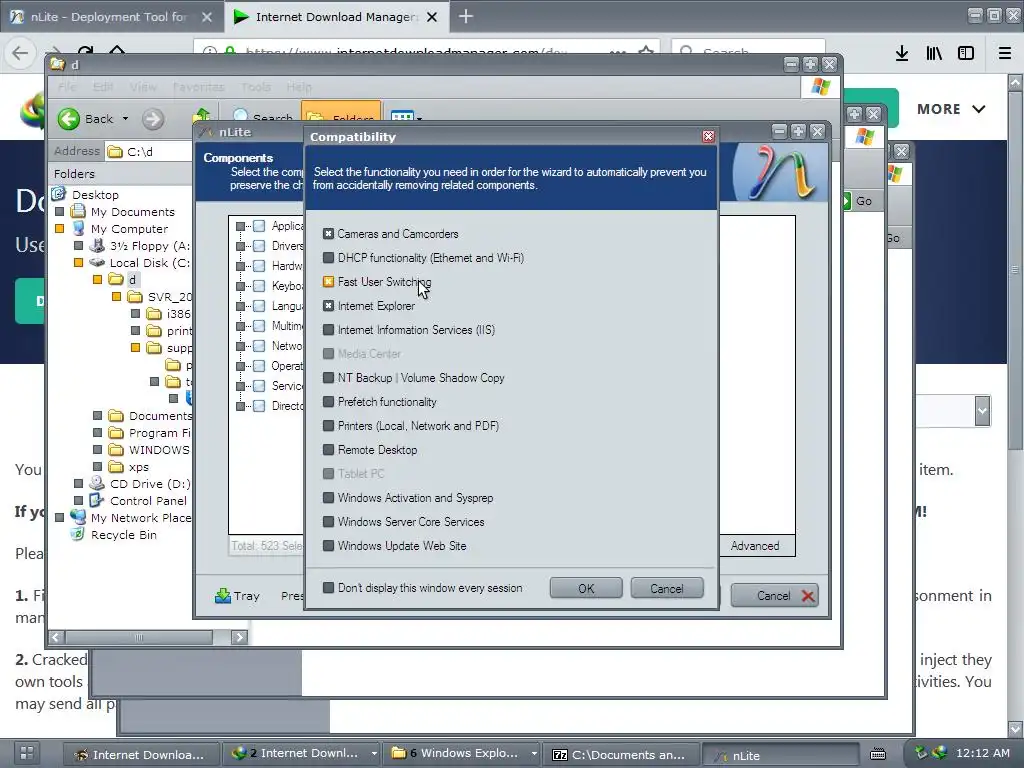
Task: Open the Recycle Bin in tree
Action: pyautogui.click(x=123, y=535)
